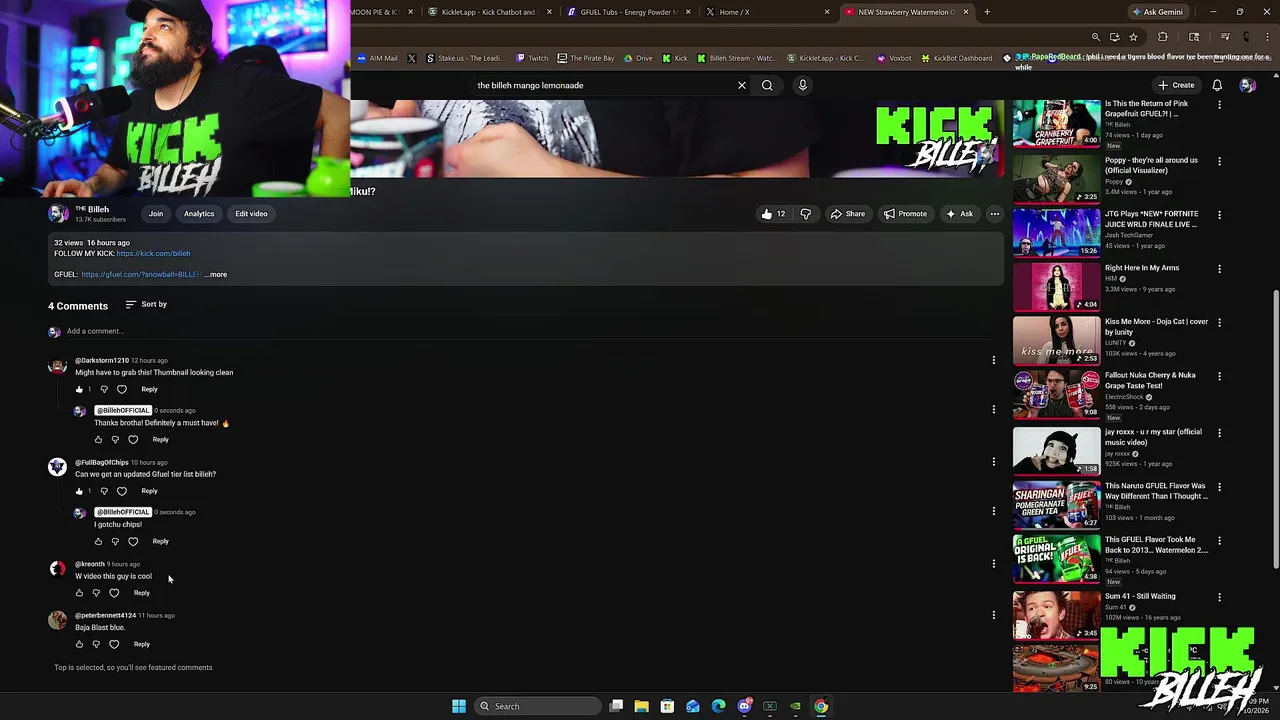The image size is (1280, 720).
Task: Heart Darkstorm1210's comment
Action: click(122, 389)
